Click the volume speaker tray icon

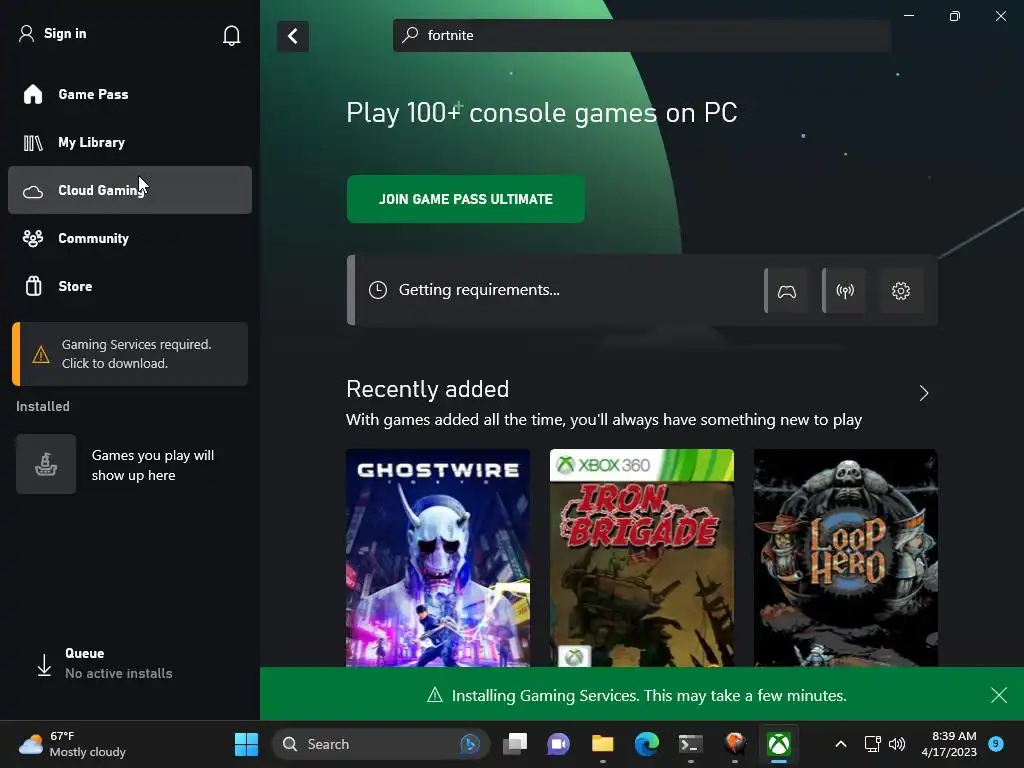tap(897, 744)
